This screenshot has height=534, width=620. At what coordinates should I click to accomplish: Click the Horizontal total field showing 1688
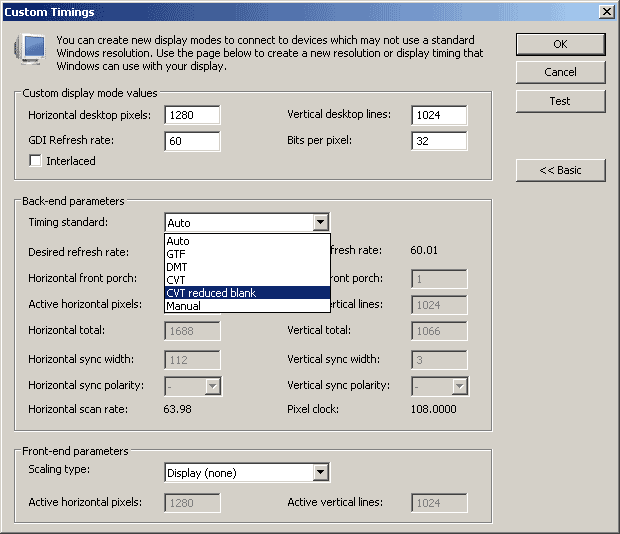pos(192,331)
